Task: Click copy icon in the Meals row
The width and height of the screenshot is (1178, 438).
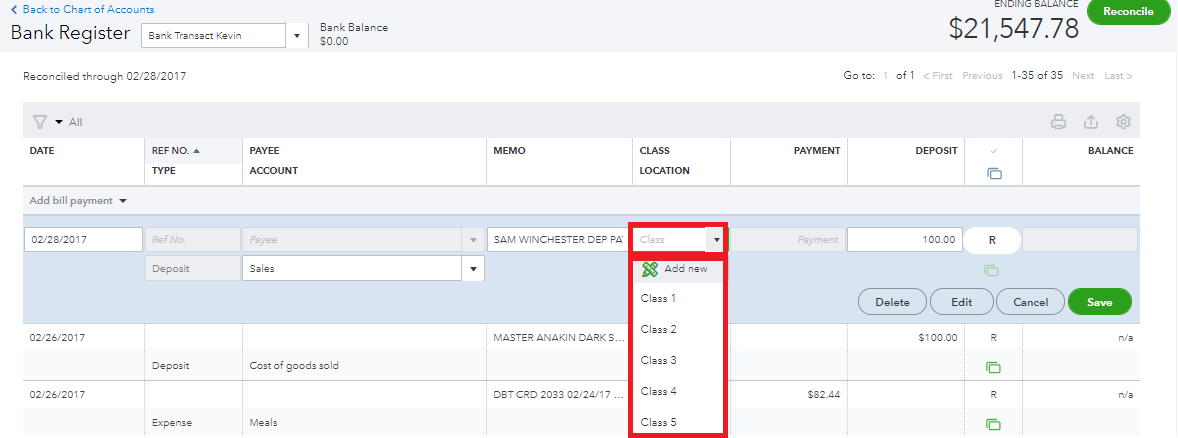Action: 993,424
